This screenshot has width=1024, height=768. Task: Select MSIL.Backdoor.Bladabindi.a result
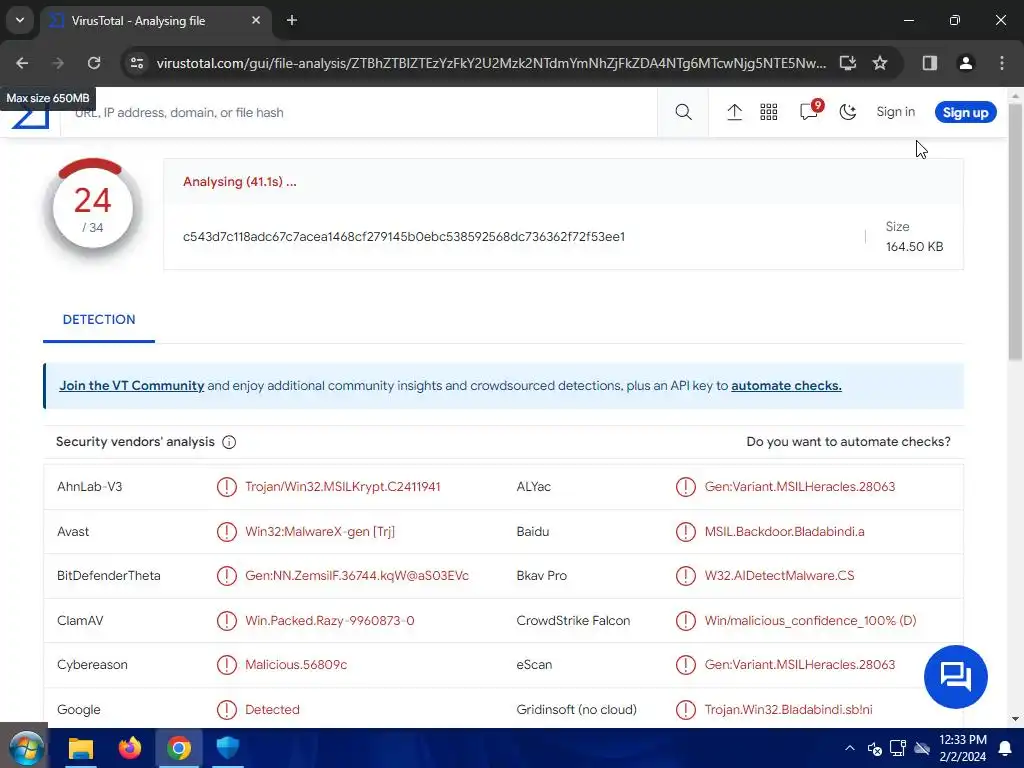pos(784,532)
